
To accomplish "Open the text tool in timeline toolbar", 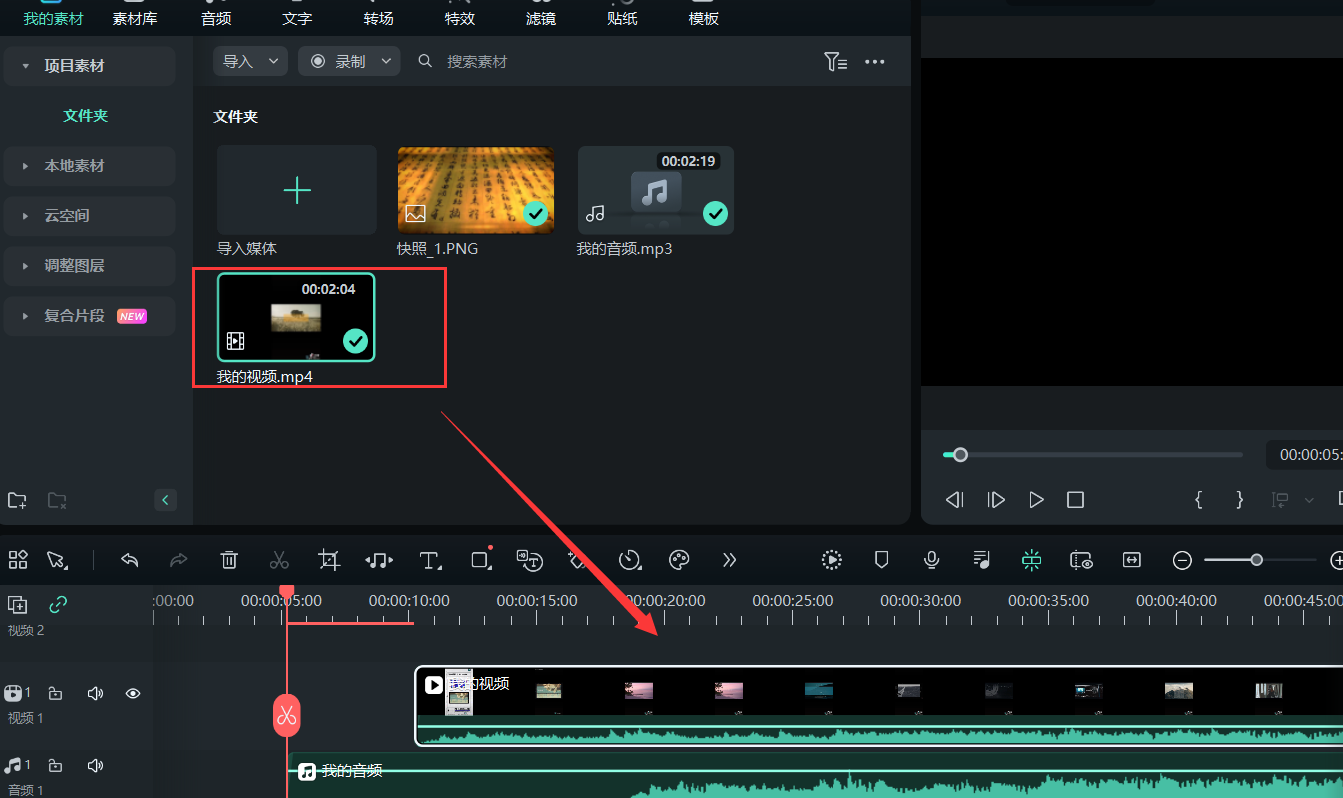I will tap(430, 560).
